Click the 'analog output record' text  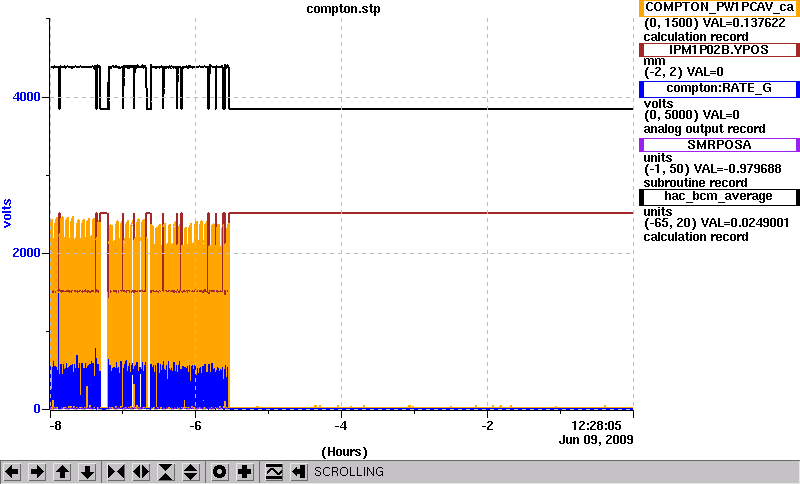[x=704, y=129]
